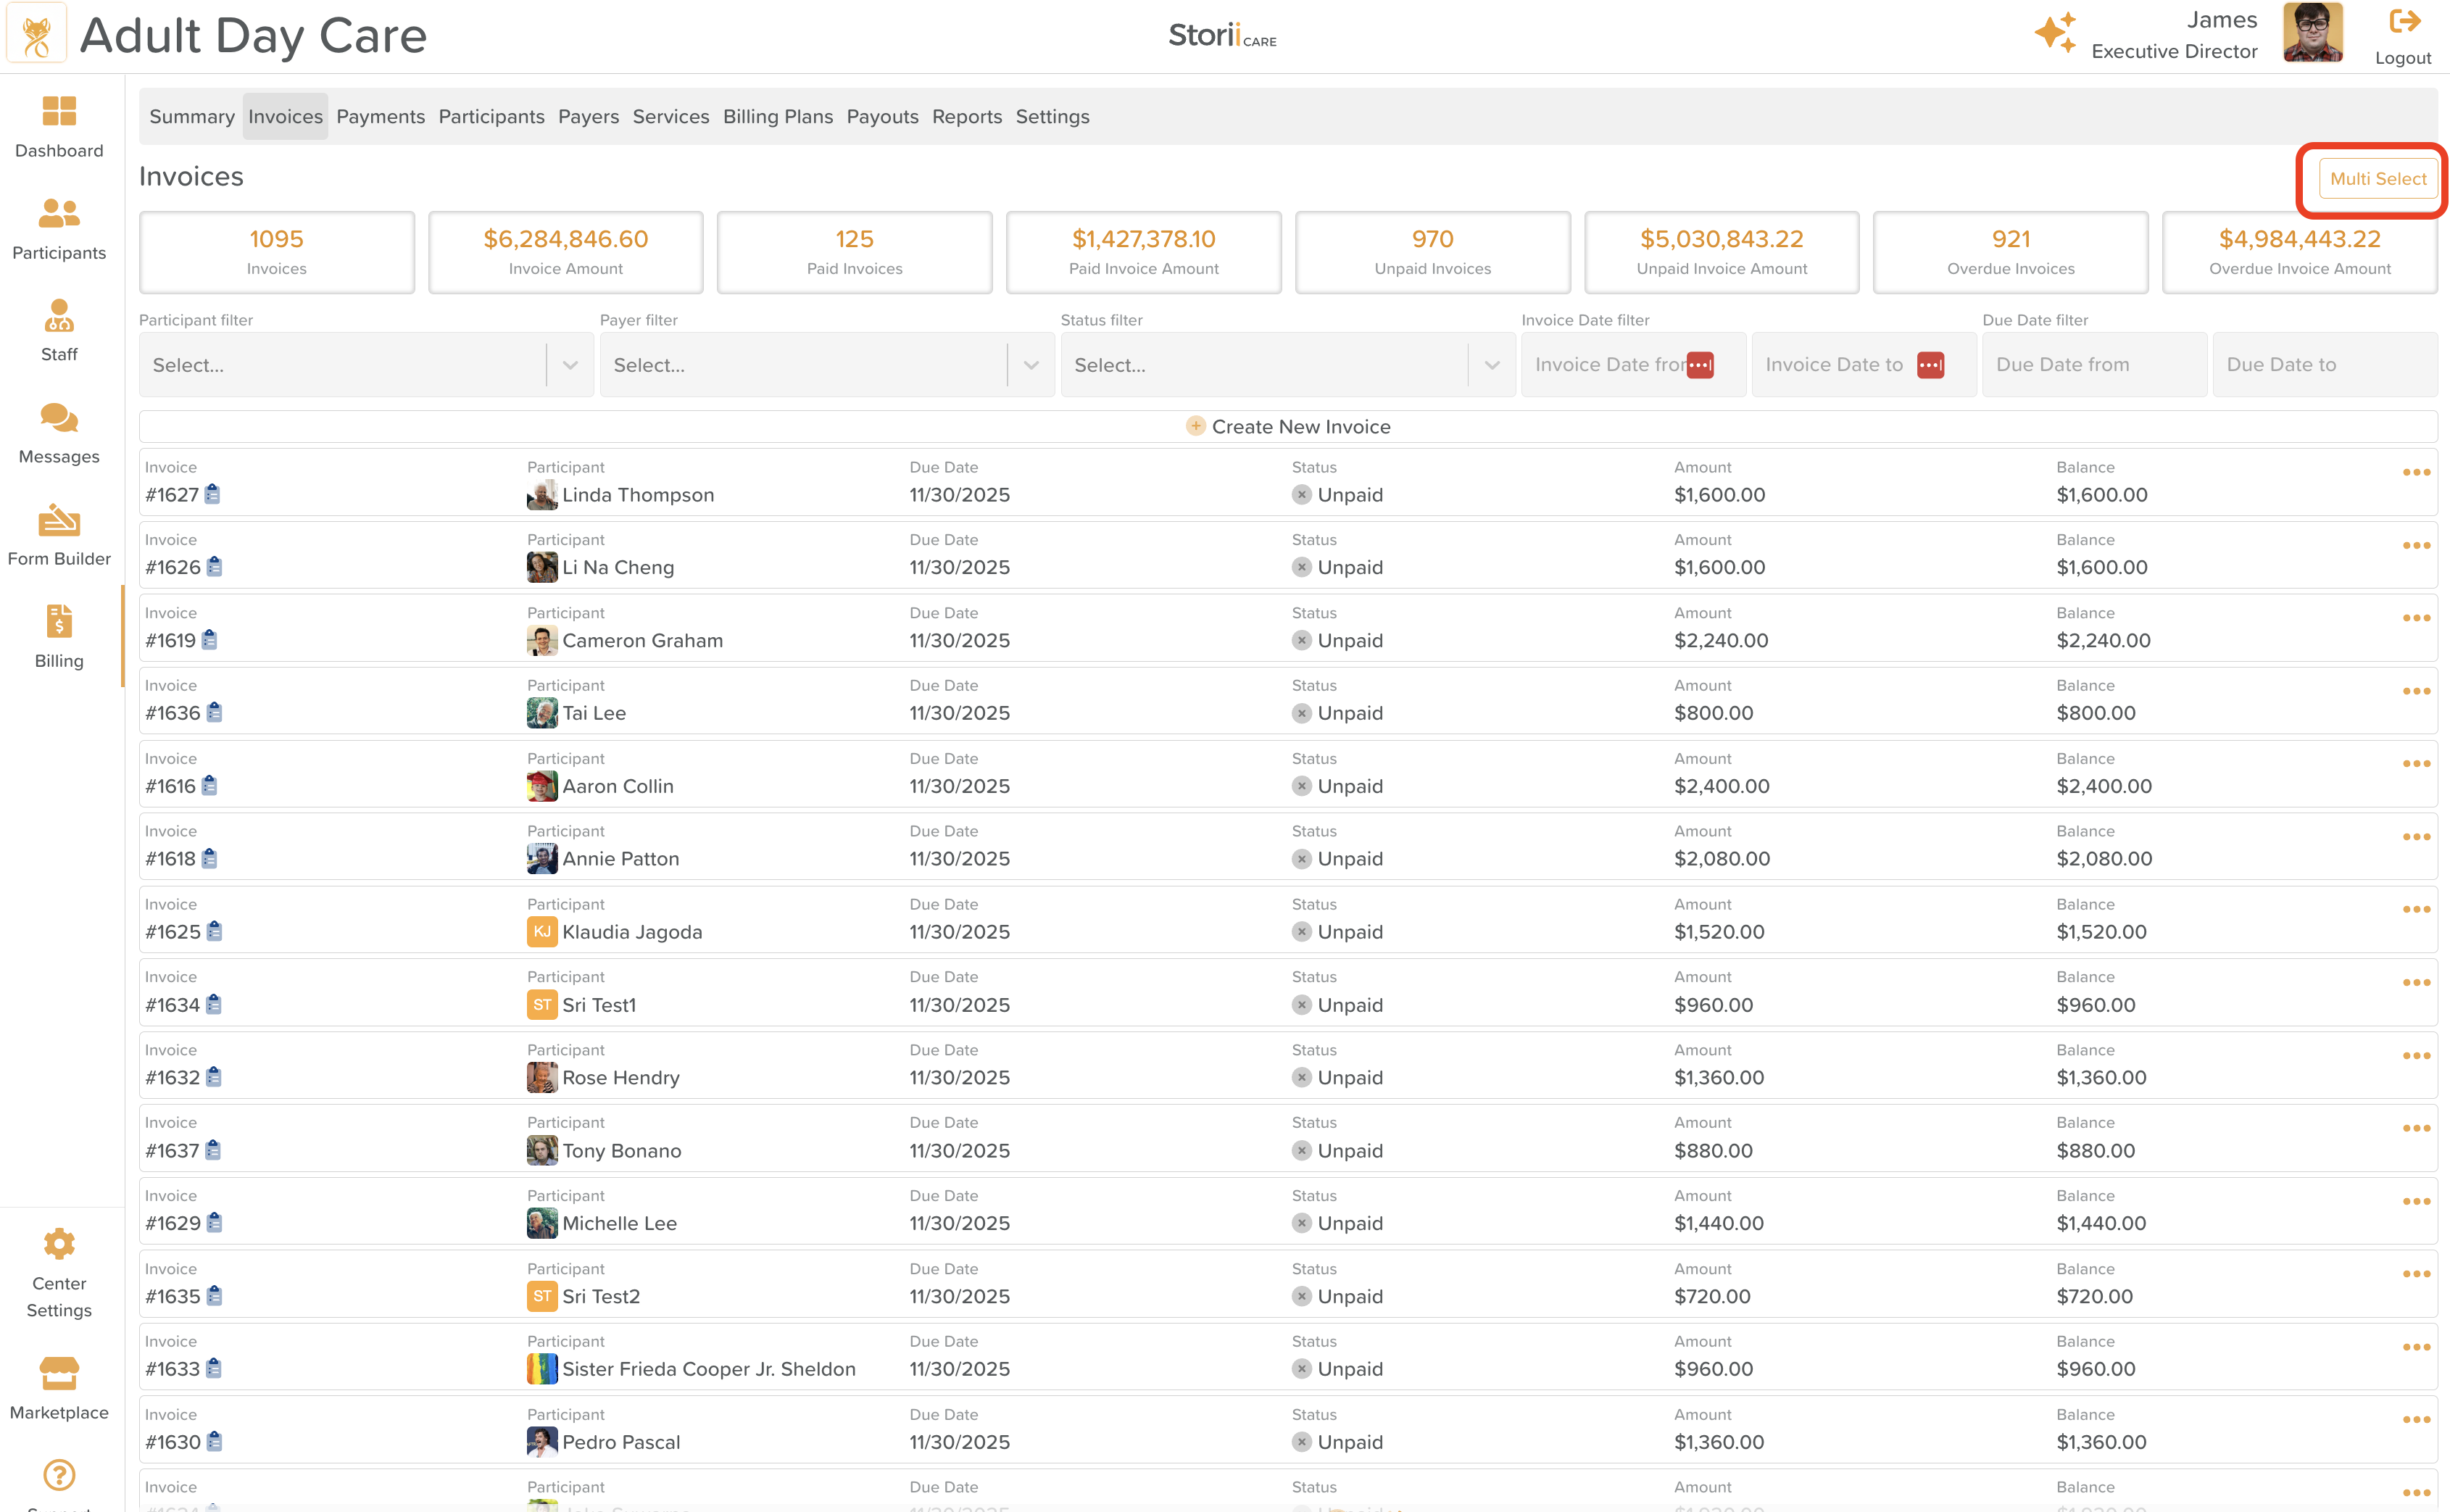
Task: Click the Due Date from field
Action: tap(2093, 365)
